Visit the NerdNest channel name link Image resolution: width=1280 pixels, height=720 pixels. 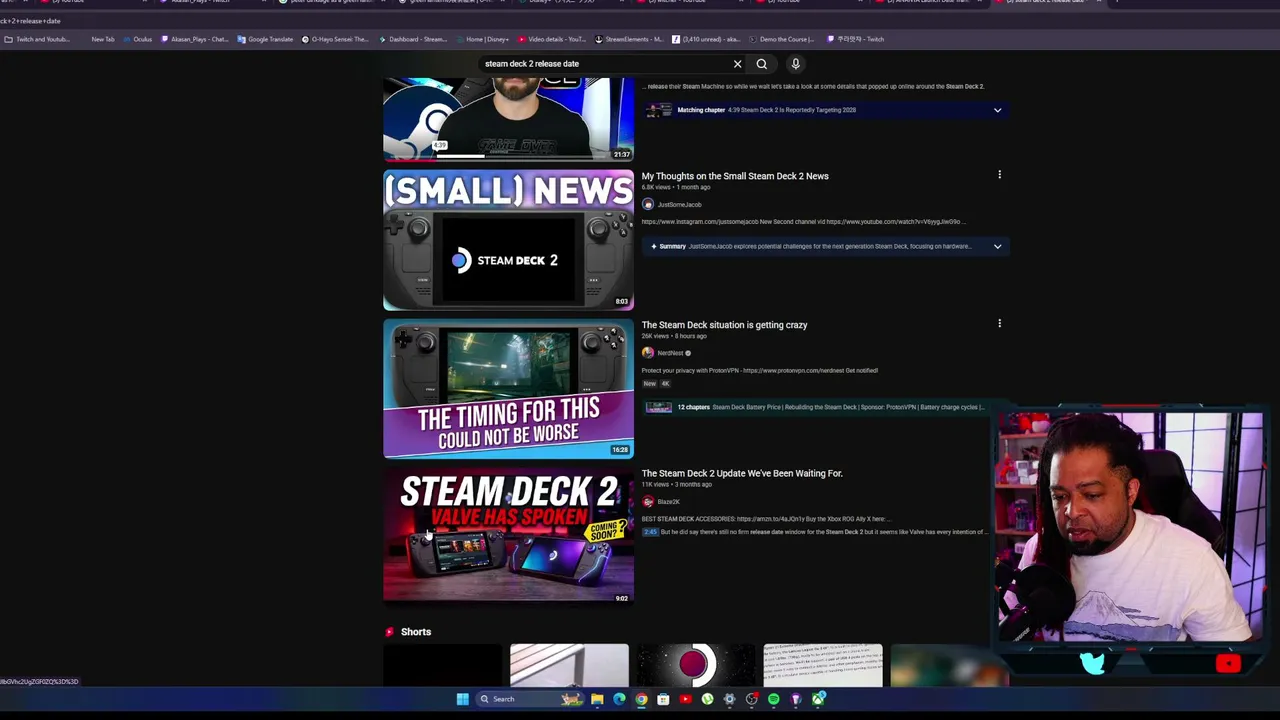click(670, 353)
